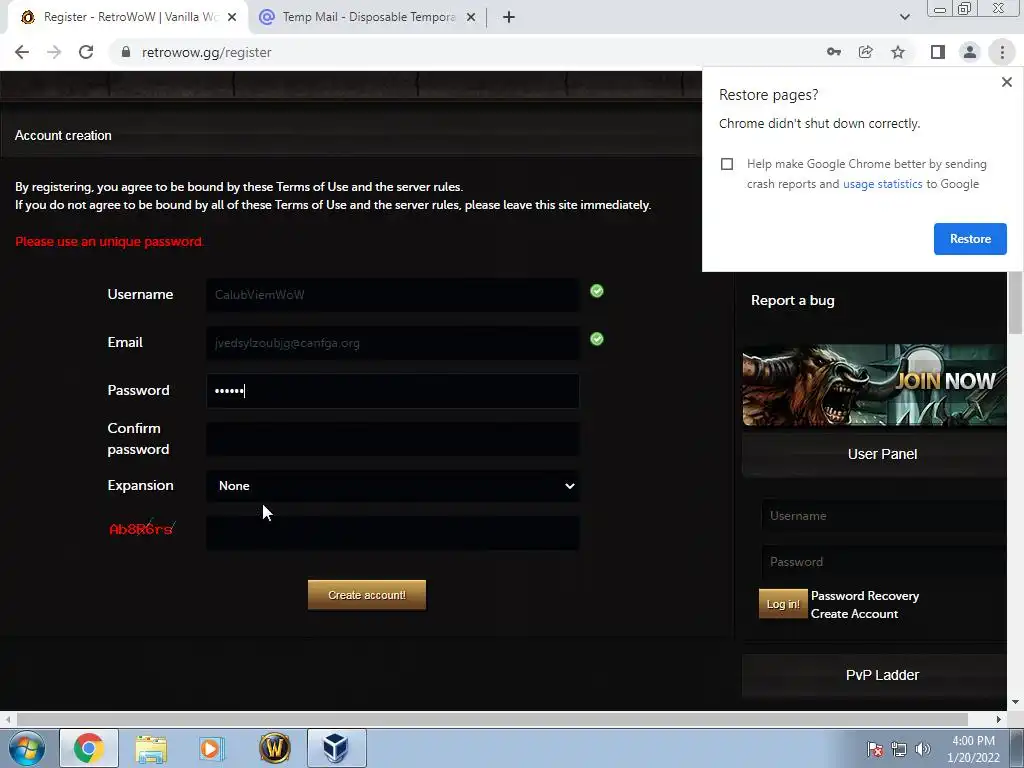
Task: Click the JOIN NOW banner
Action: tap(874, 385)
